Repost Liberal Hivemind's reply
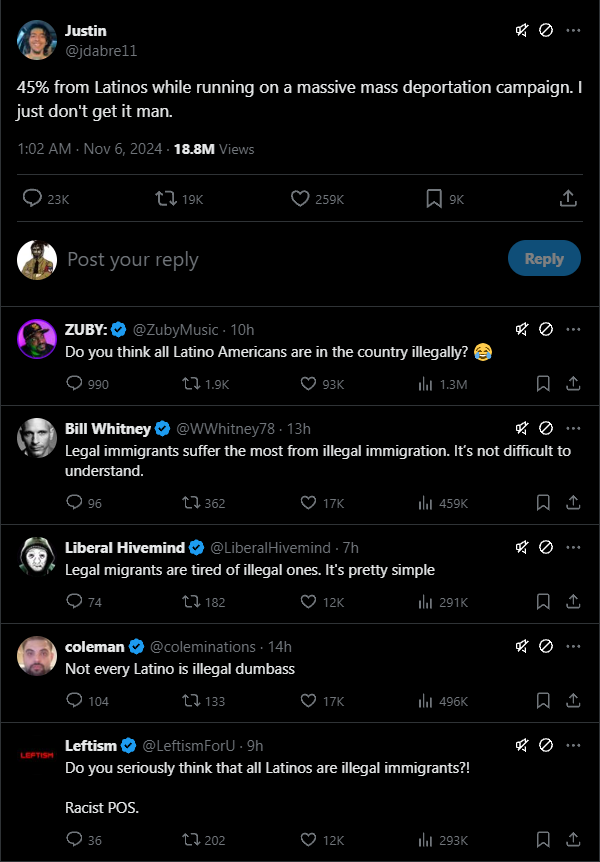 click(x=187, y=602)
